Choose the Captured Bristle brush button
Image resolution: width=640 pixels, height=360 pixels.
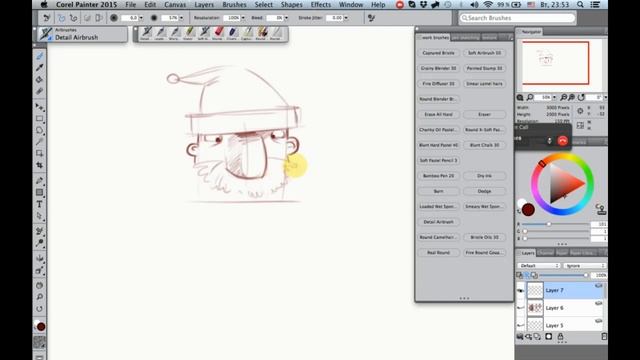coord(439,53)
